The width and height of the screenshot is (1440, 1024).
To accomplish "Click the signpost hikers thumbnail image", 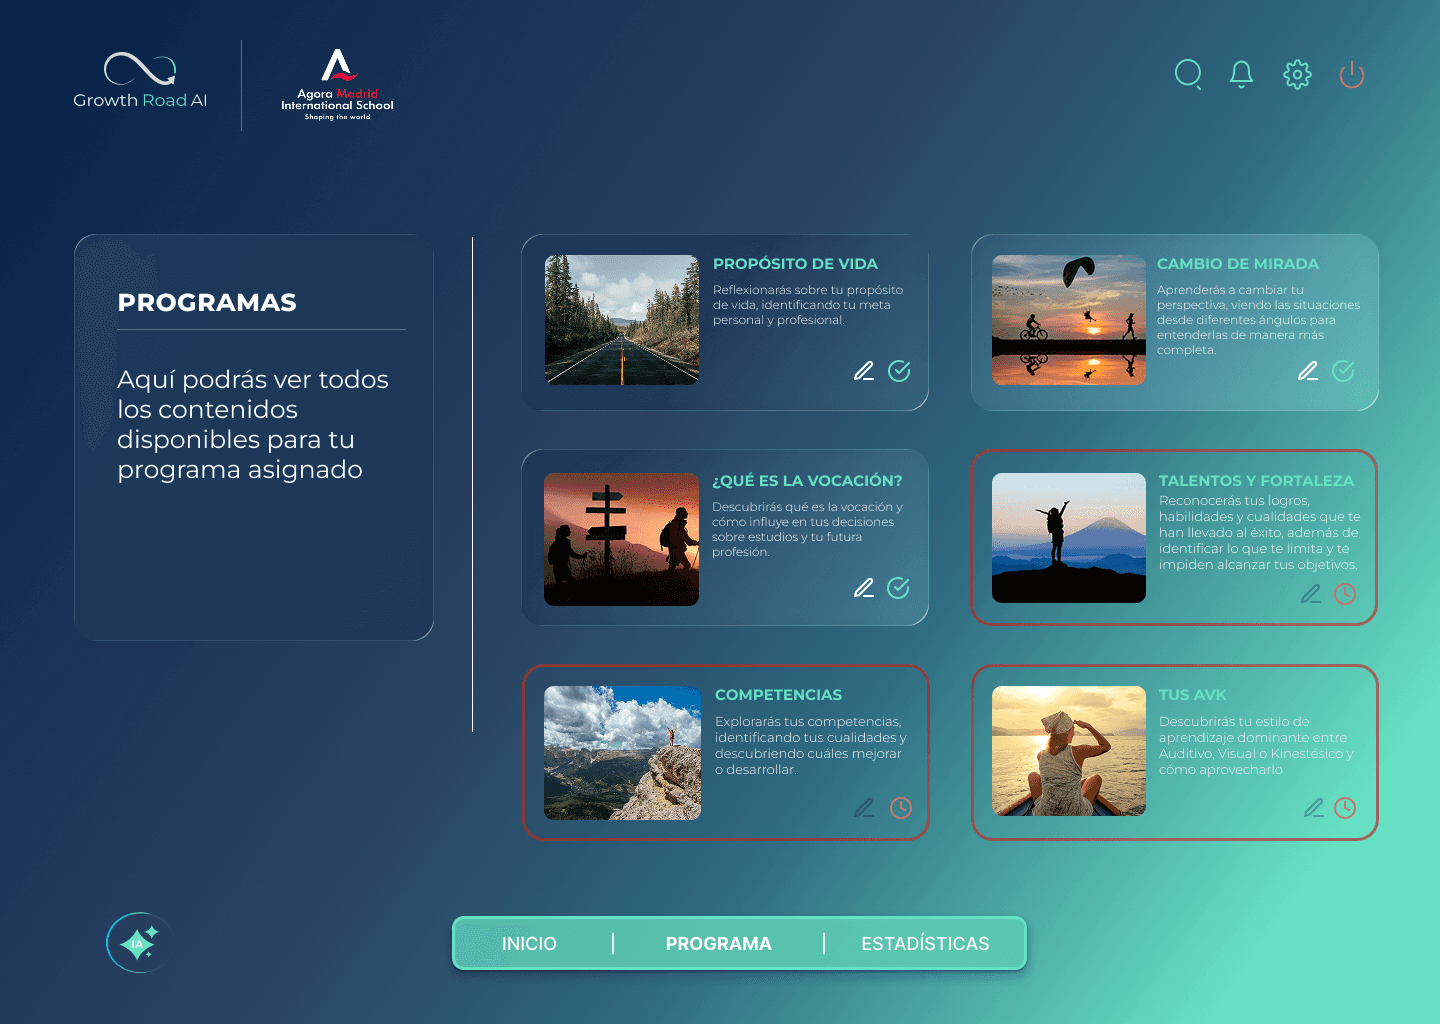I will coord(622,539).
